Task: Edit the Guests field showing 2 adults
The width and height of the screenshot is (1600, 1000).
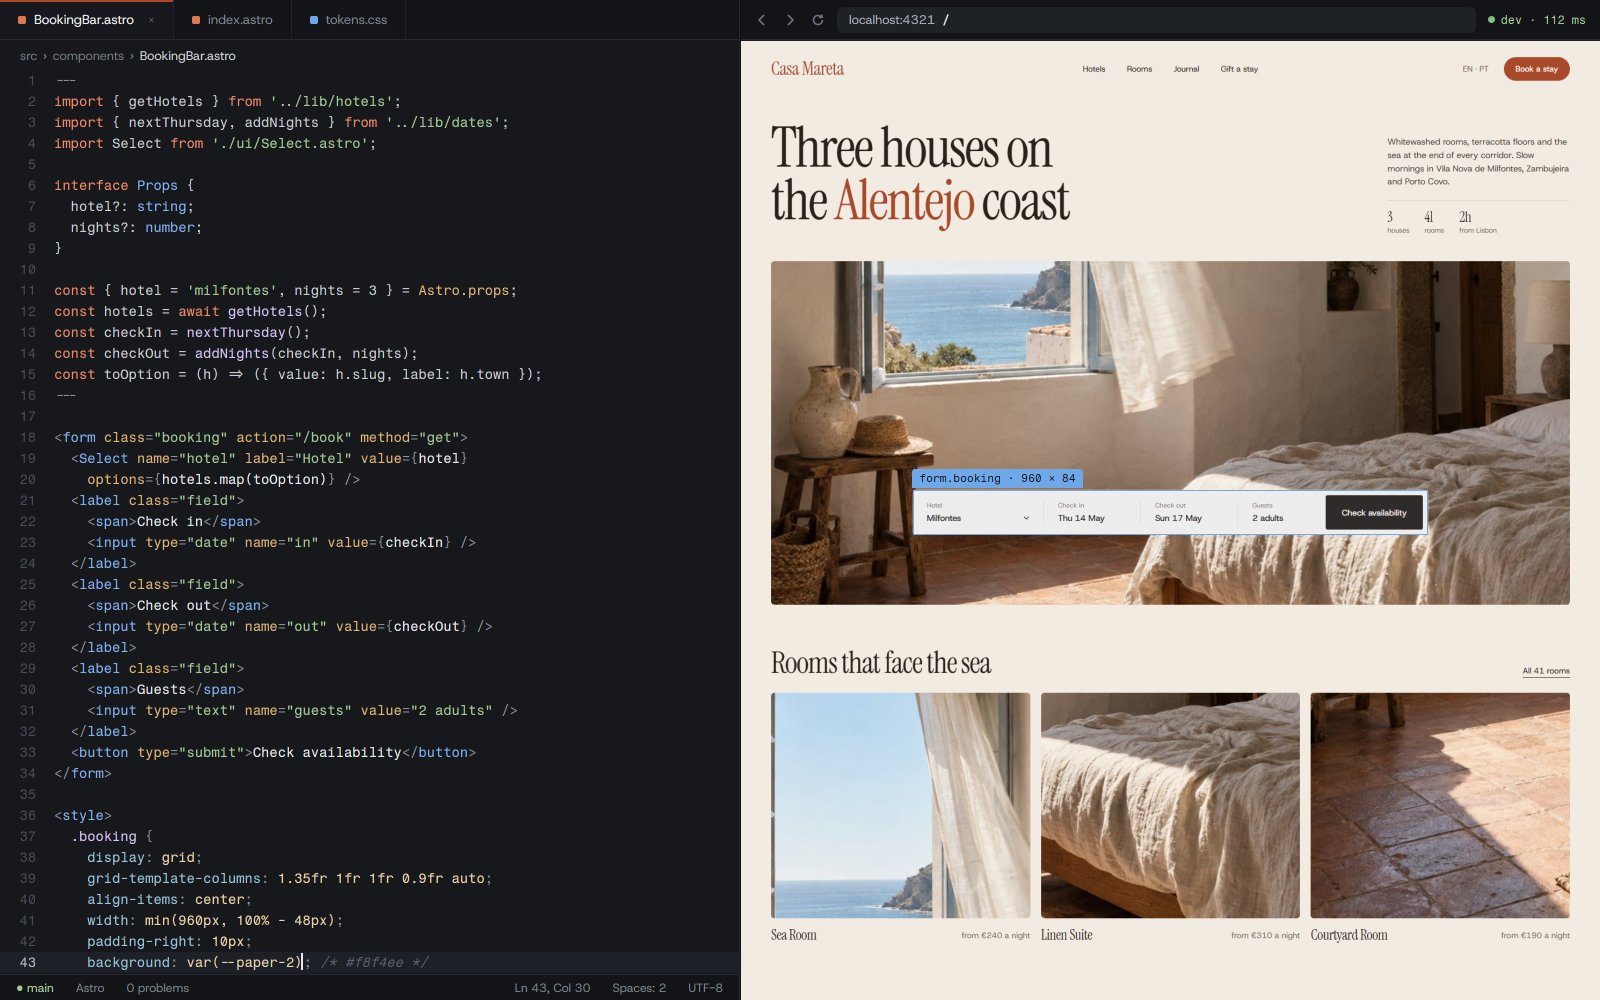Action: point(1281,513)
